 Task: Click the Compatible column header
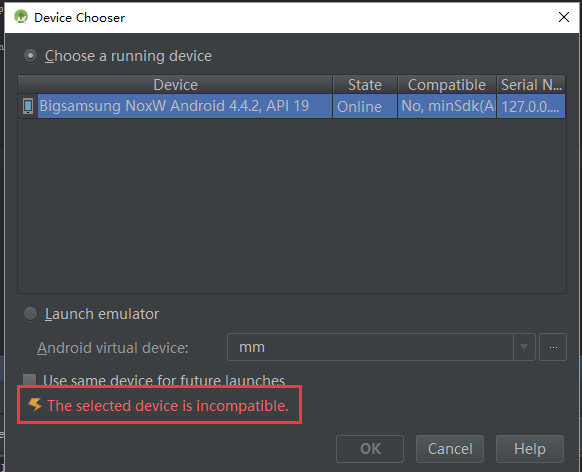point(447,85)
